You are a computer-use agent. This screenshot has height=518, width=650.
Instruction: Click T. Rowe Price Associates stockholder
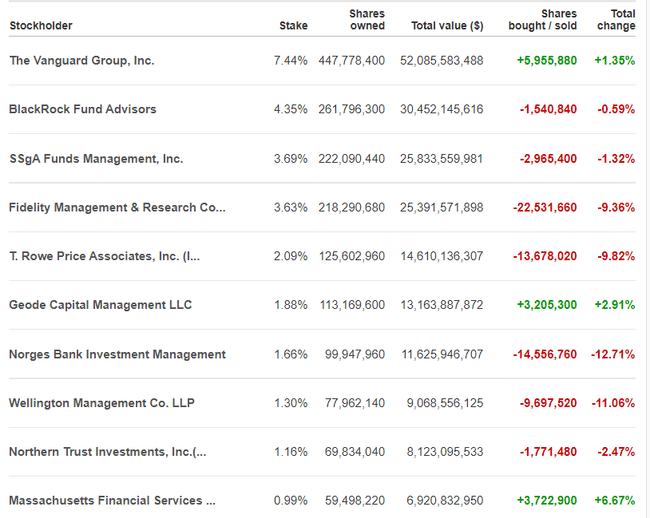click(x=105, y=256)
